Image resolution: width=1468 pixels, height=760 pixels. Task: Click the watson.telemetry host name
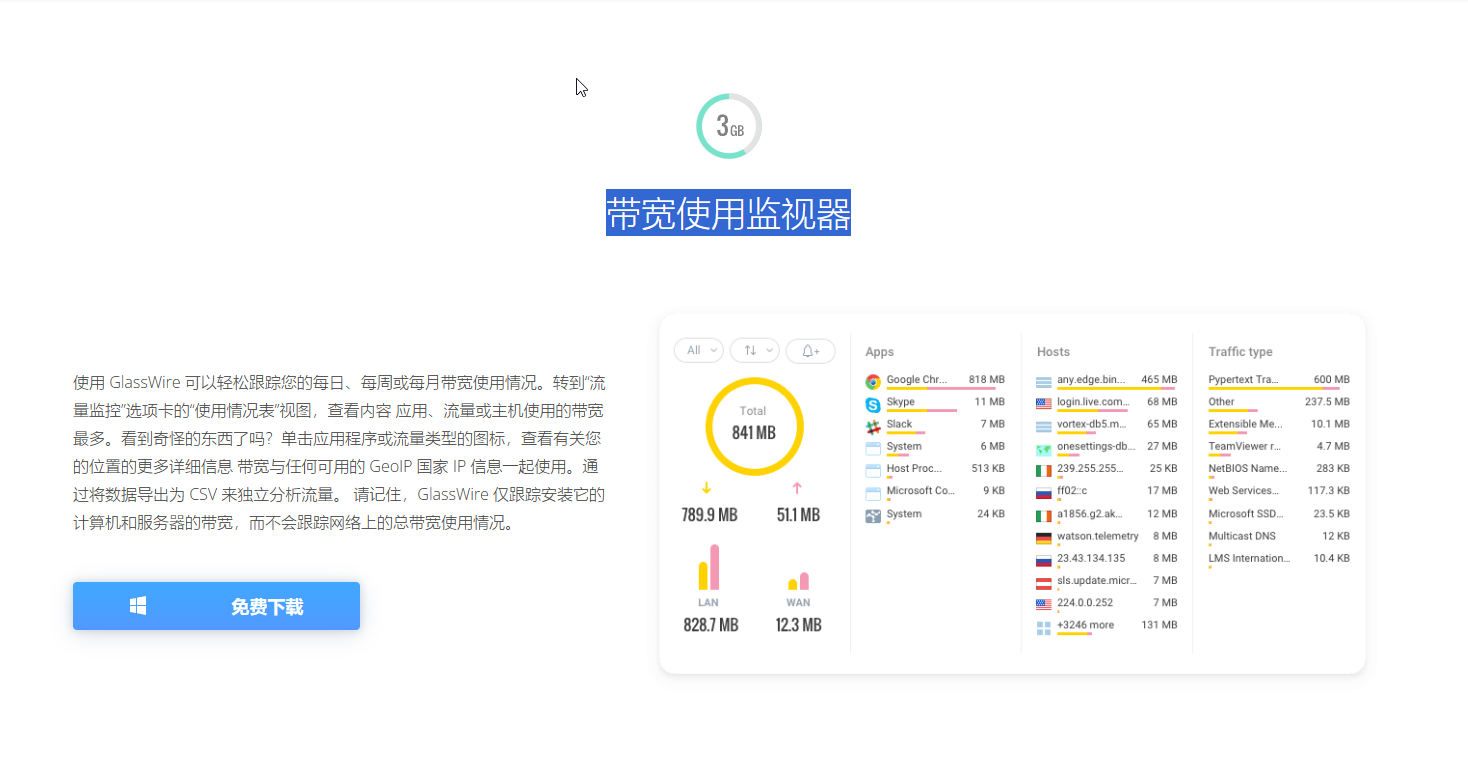point(1098,536)
